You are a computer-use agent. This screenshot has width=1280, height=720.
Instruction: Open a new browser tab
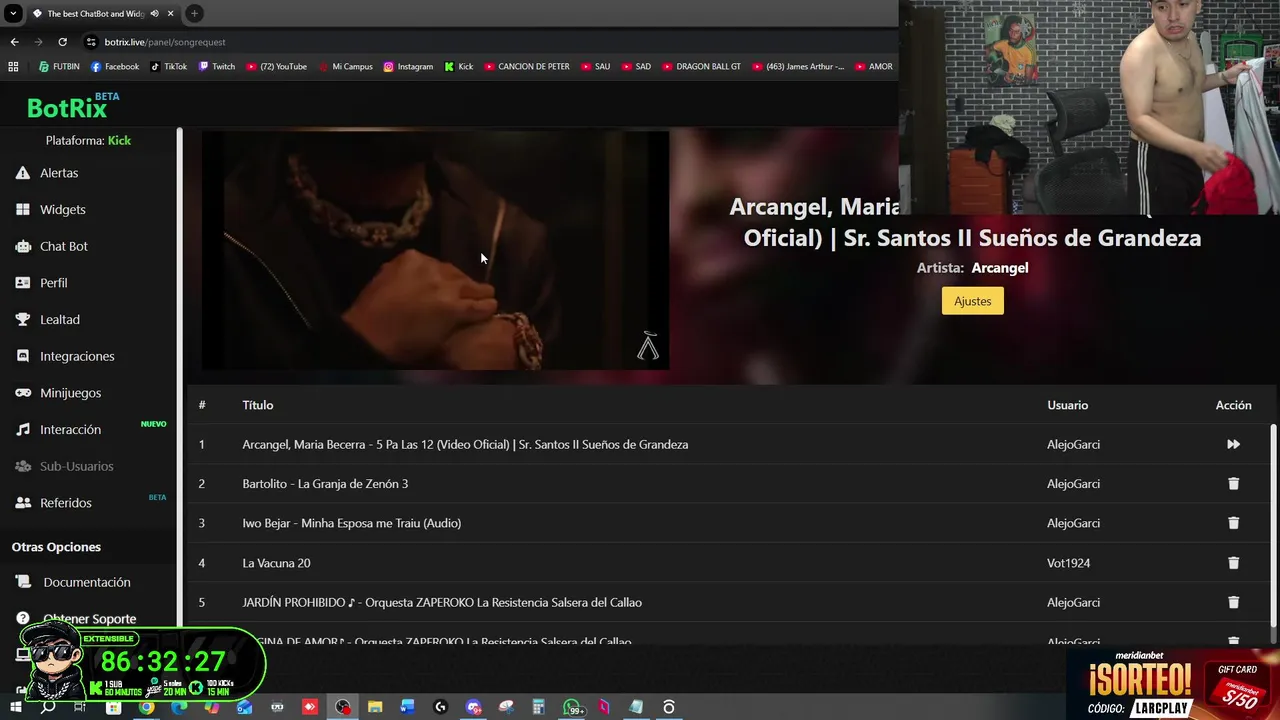pyautogui.click(x=194, y=14)
